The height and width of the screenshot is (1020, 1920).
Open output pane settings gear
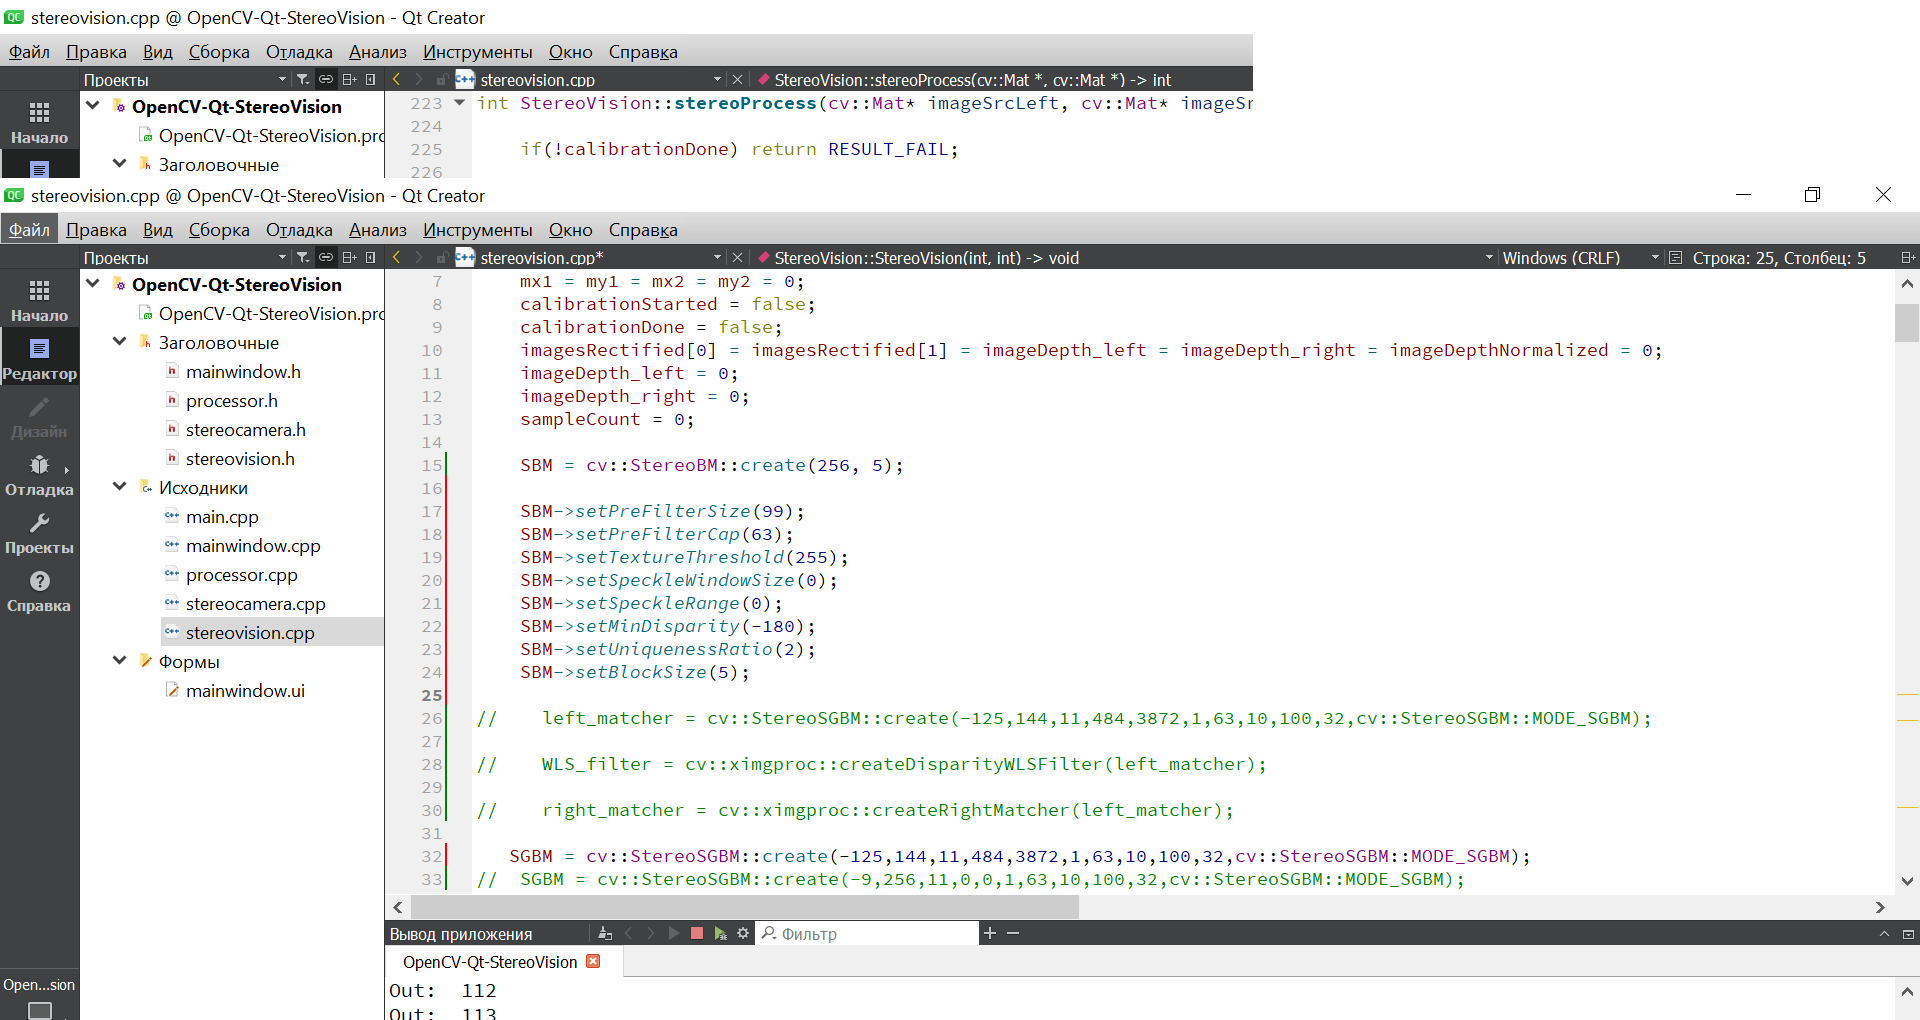(x=742, y=933)
